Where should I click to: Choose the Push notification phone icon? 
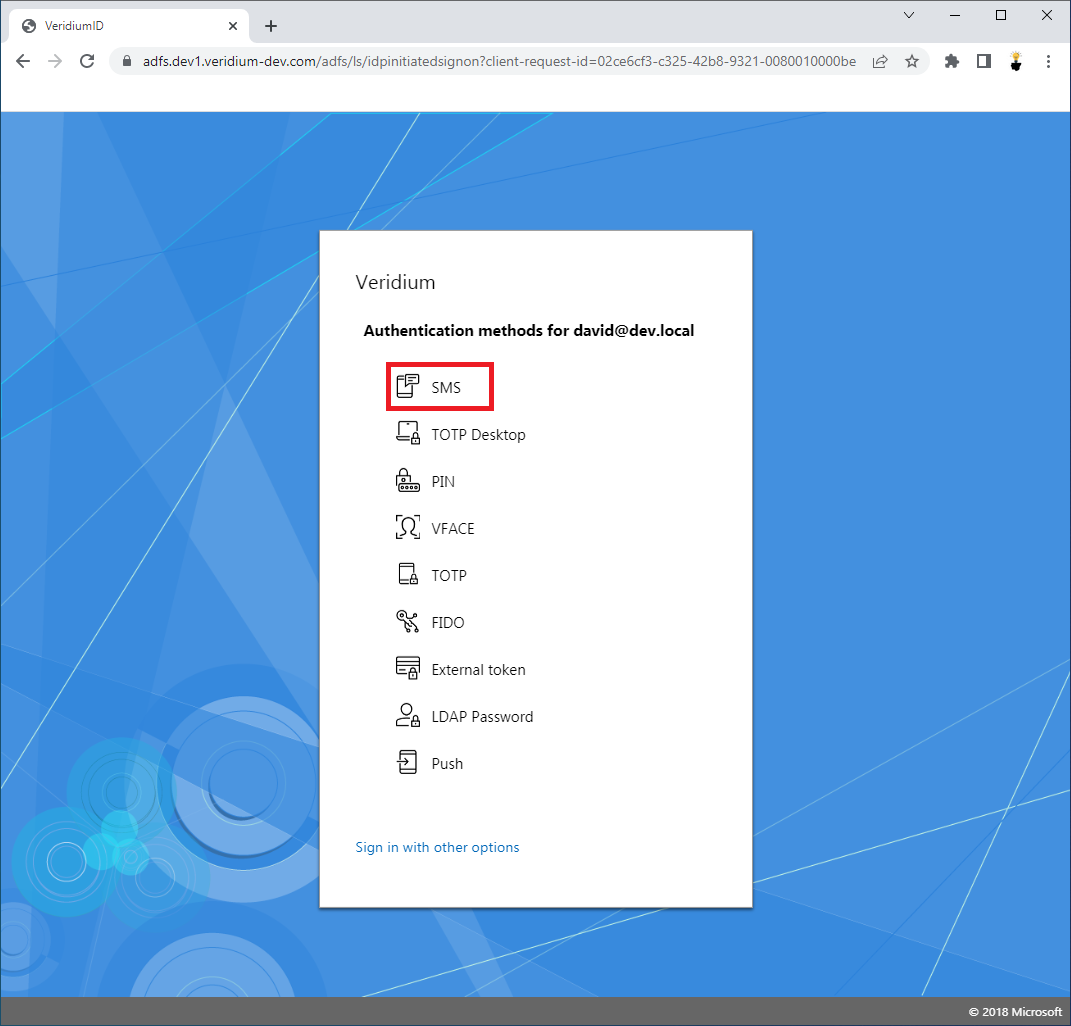tap(408, 763)
